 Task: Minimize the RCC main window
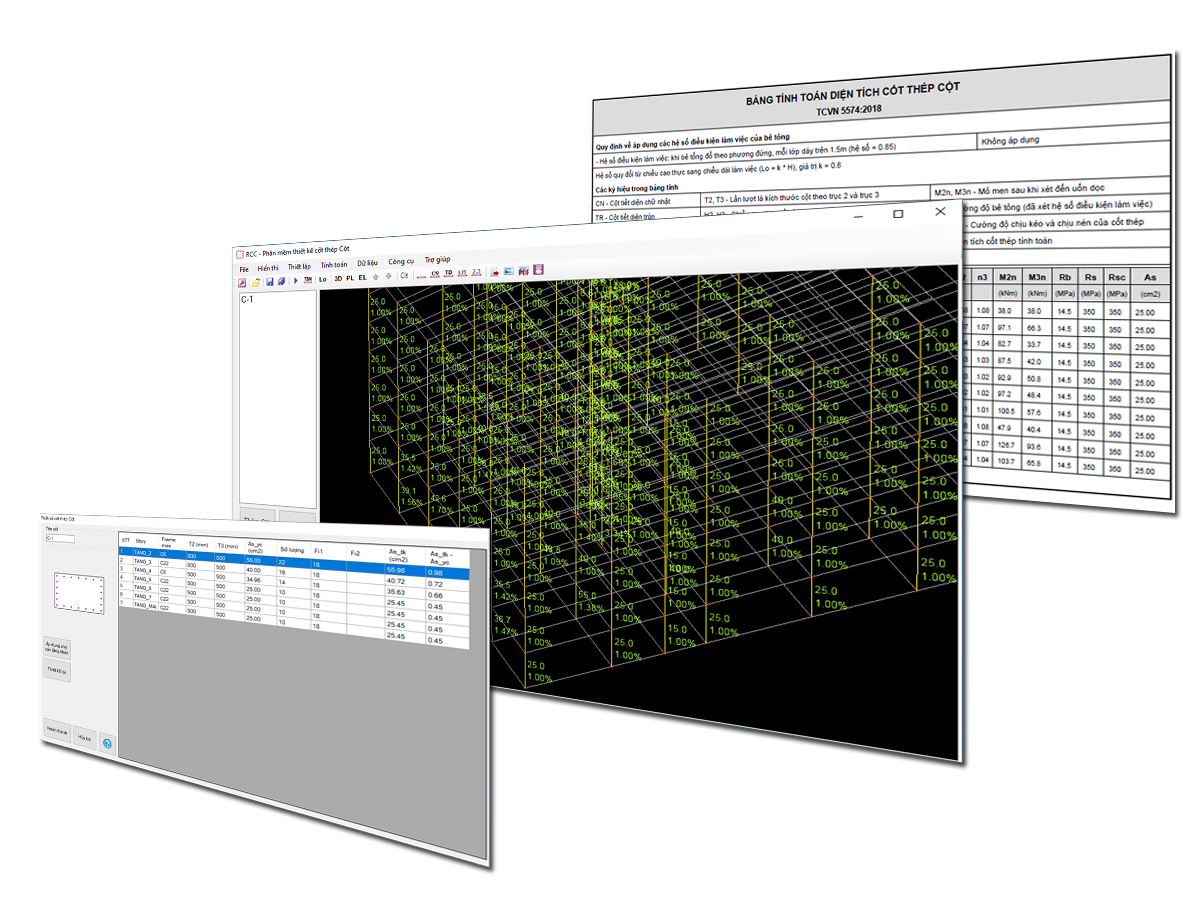(859, 216)
